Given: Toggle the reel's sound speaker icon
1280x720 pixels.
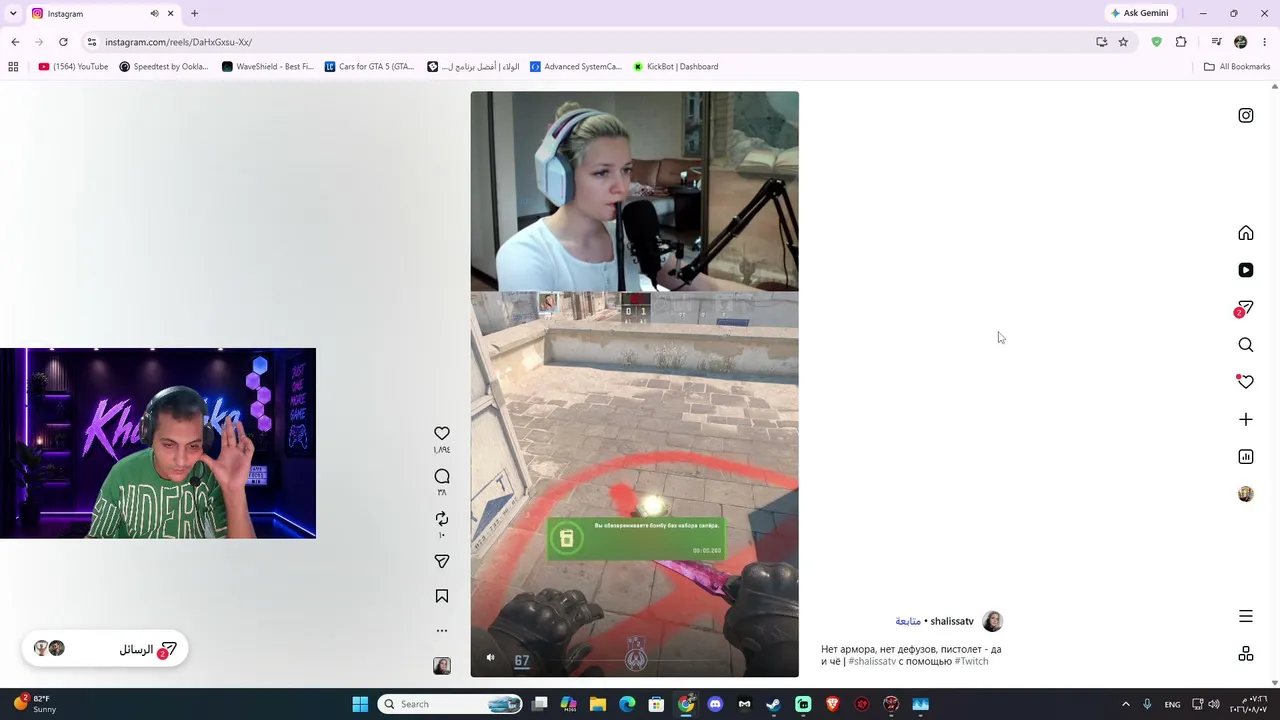Looking at the screenshot, I should tap(490, 658).
